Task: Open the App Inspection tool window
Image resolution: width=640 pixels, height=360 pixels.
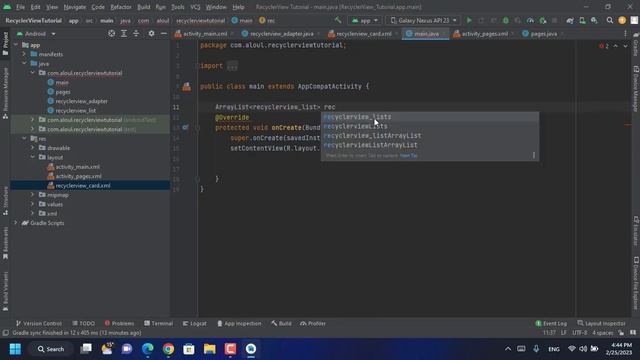Action: 239,324
